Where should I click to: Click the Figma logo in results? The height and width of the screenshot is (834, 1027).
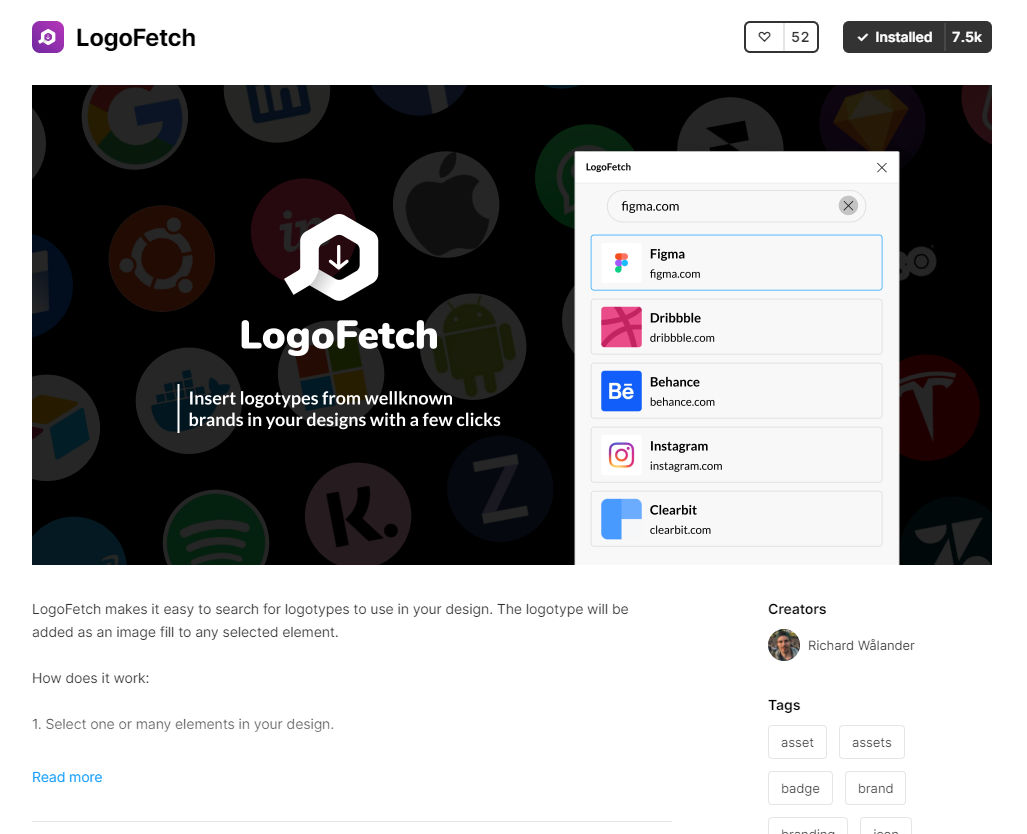coord(621,263)
